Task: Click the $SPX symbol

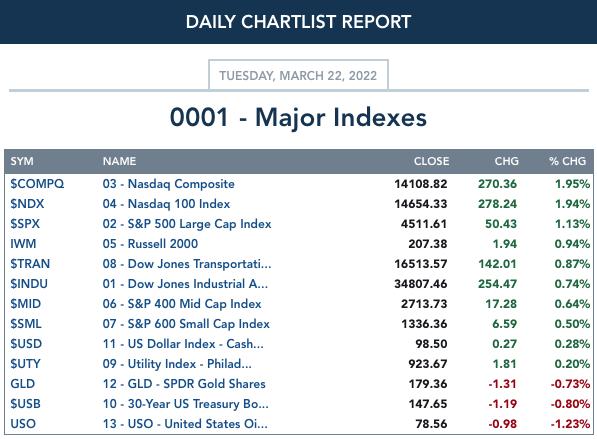Action: click(x=25, y=224)
